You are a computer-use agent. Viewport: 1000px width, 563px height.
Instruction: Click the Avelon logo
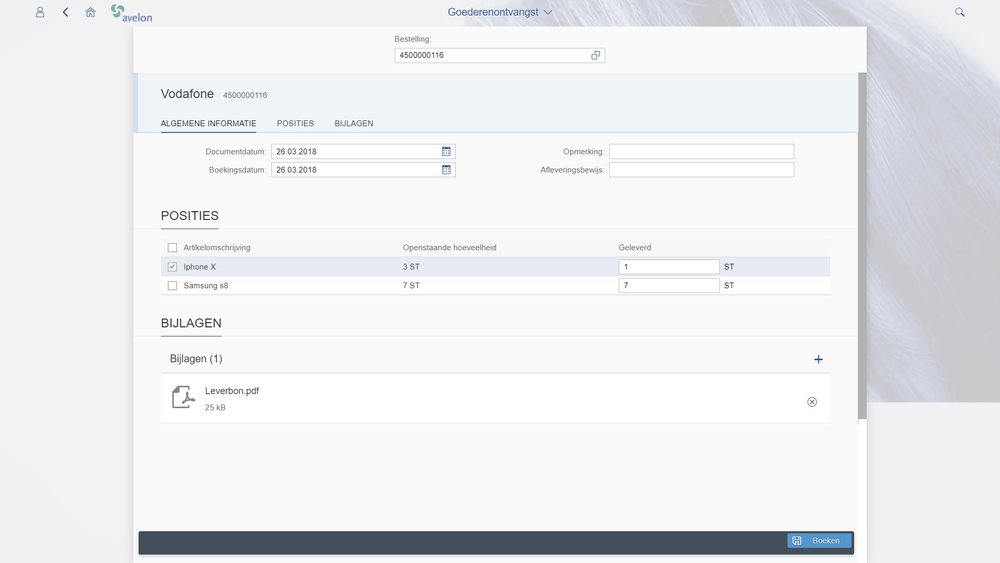[131, 13]
